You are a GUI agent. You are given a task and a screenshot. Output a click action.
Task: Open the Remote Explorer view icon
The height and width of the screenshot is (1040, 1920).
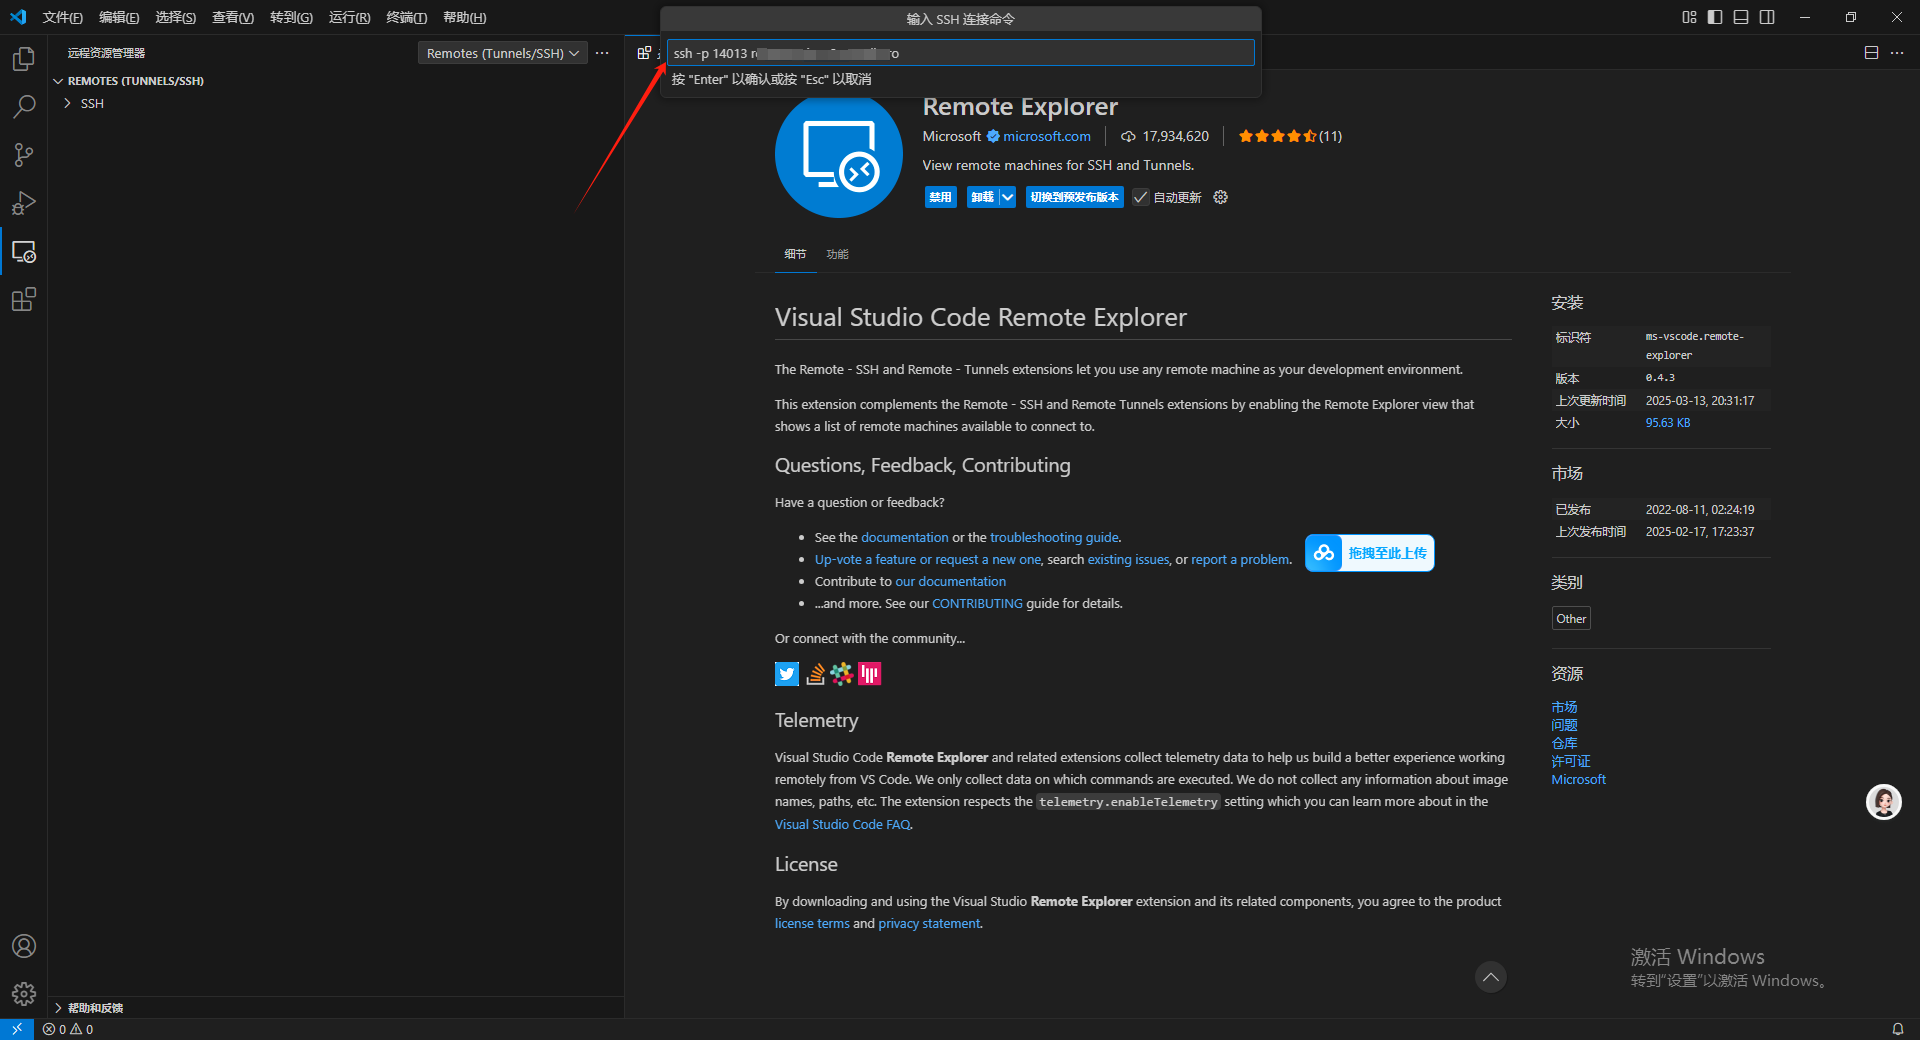tap(24, 251)
